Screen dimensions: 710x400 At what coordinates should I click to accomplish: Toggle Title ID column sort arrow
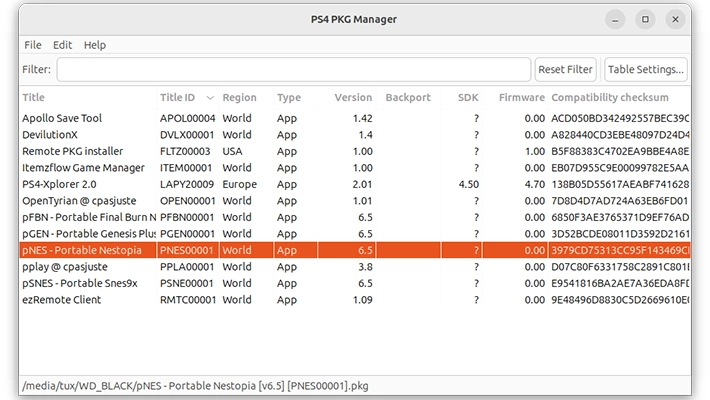pos(210,98)
